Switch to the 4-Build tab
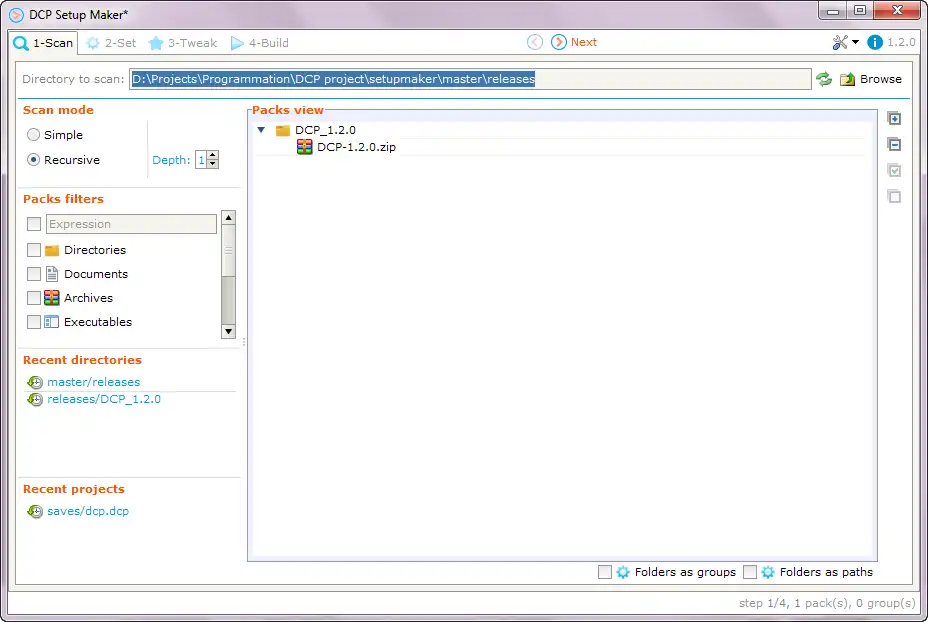 pos(260,43)
